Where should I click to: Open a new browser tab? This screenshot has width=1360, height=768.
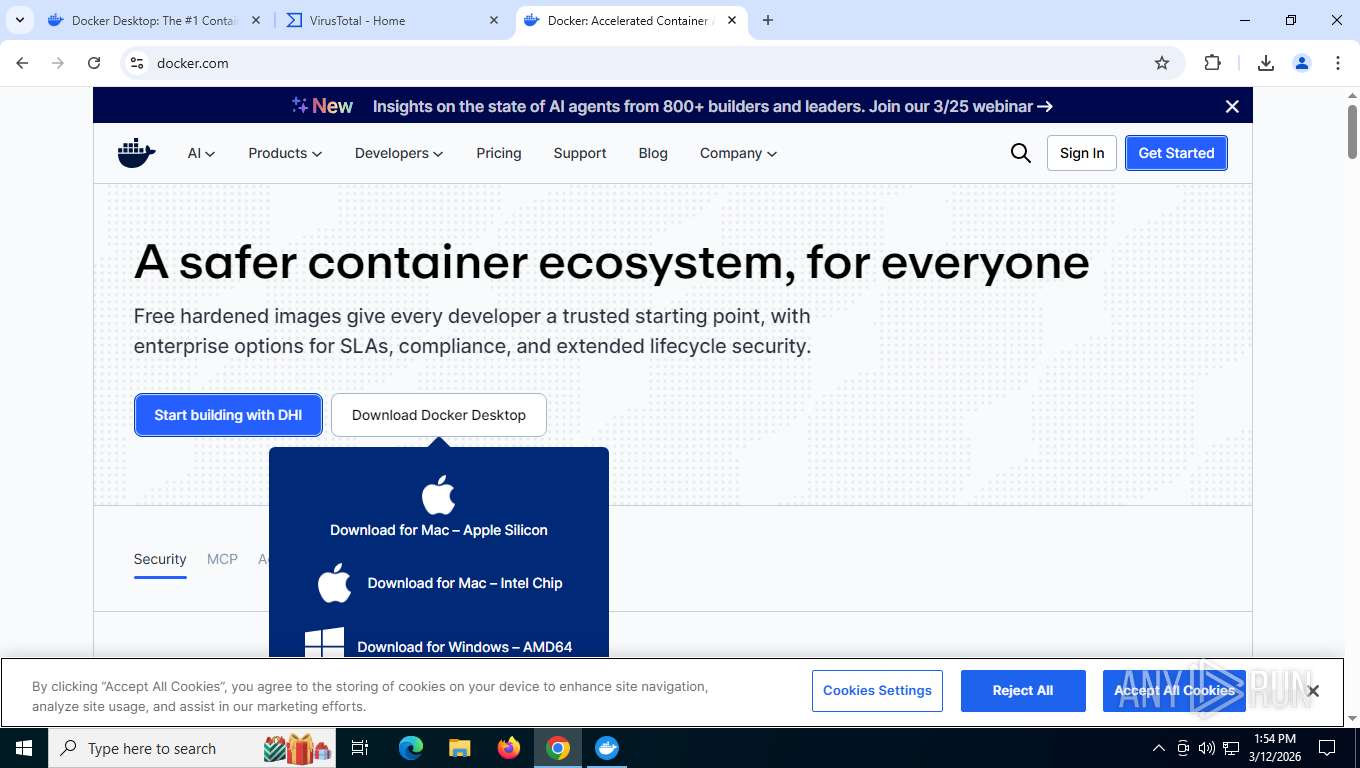tap(768, 20)
